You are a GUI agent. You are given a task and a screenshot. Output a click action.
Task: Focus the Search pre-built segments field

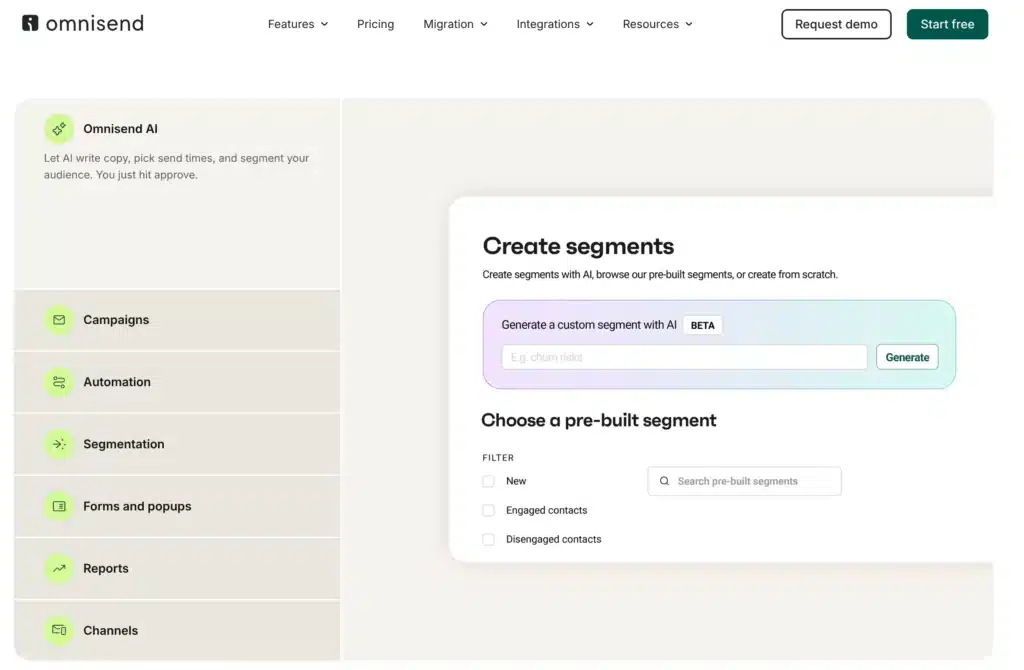point(744,481)
